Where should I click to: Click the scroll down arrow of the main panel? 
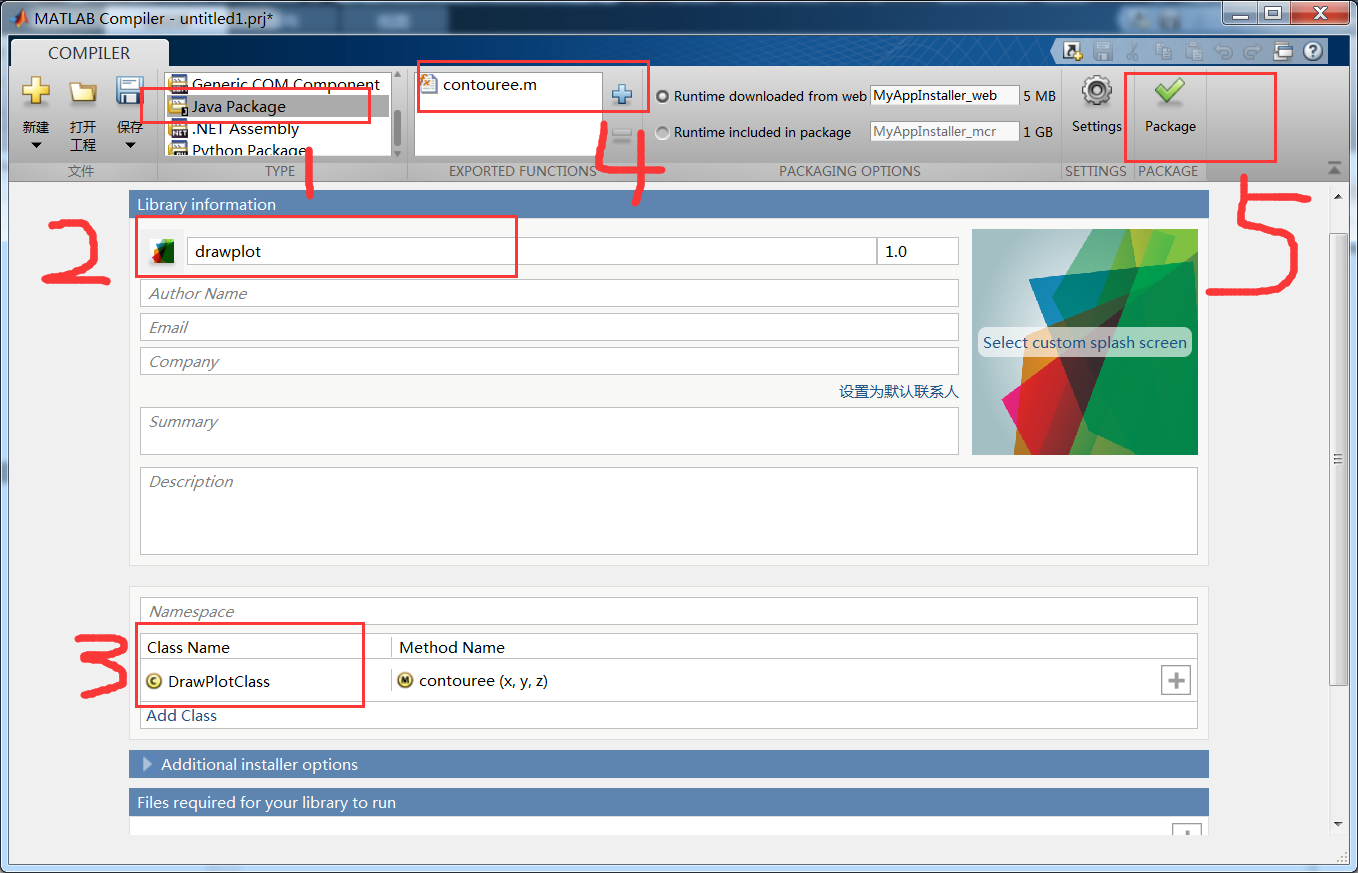point(1338,825)
